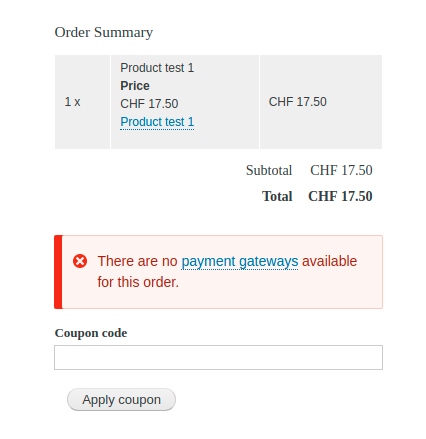The height and width of the screenshot is (439, 426).
Task: Click the red bar of error box
Action: coord(58,272)
